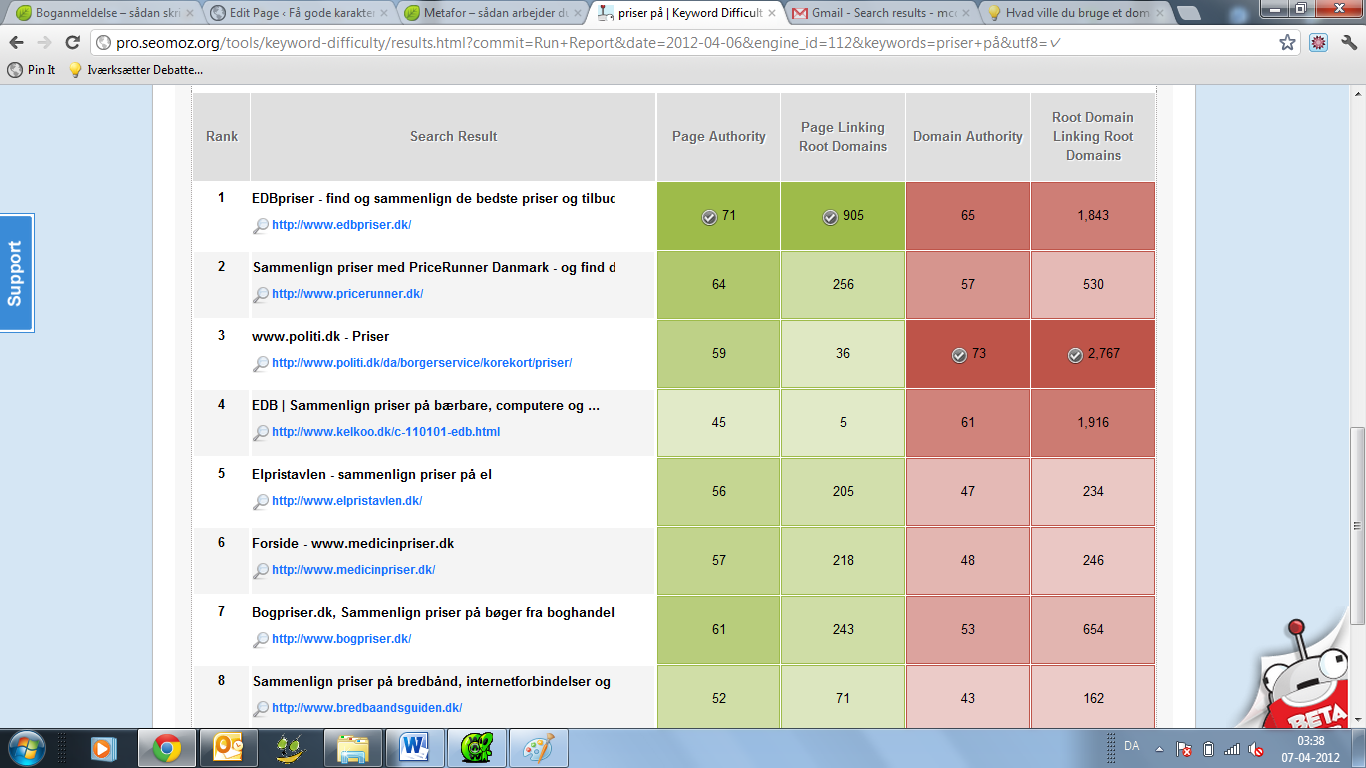Click Elpristavlen result title
The width and height of the screenshot is (1366, 768).
372,475
